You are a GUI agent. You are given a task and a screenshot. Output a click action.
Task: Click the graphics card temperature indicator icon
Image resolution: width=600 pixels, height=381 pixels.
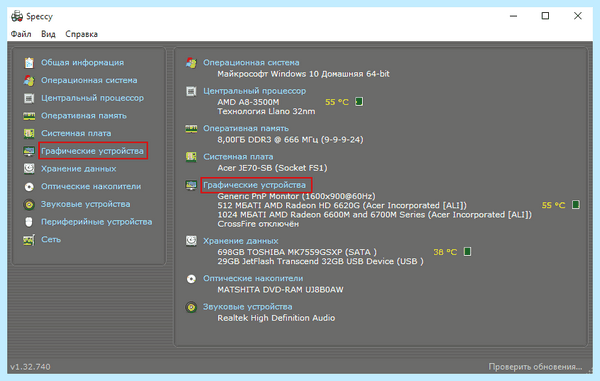[576, 205]
